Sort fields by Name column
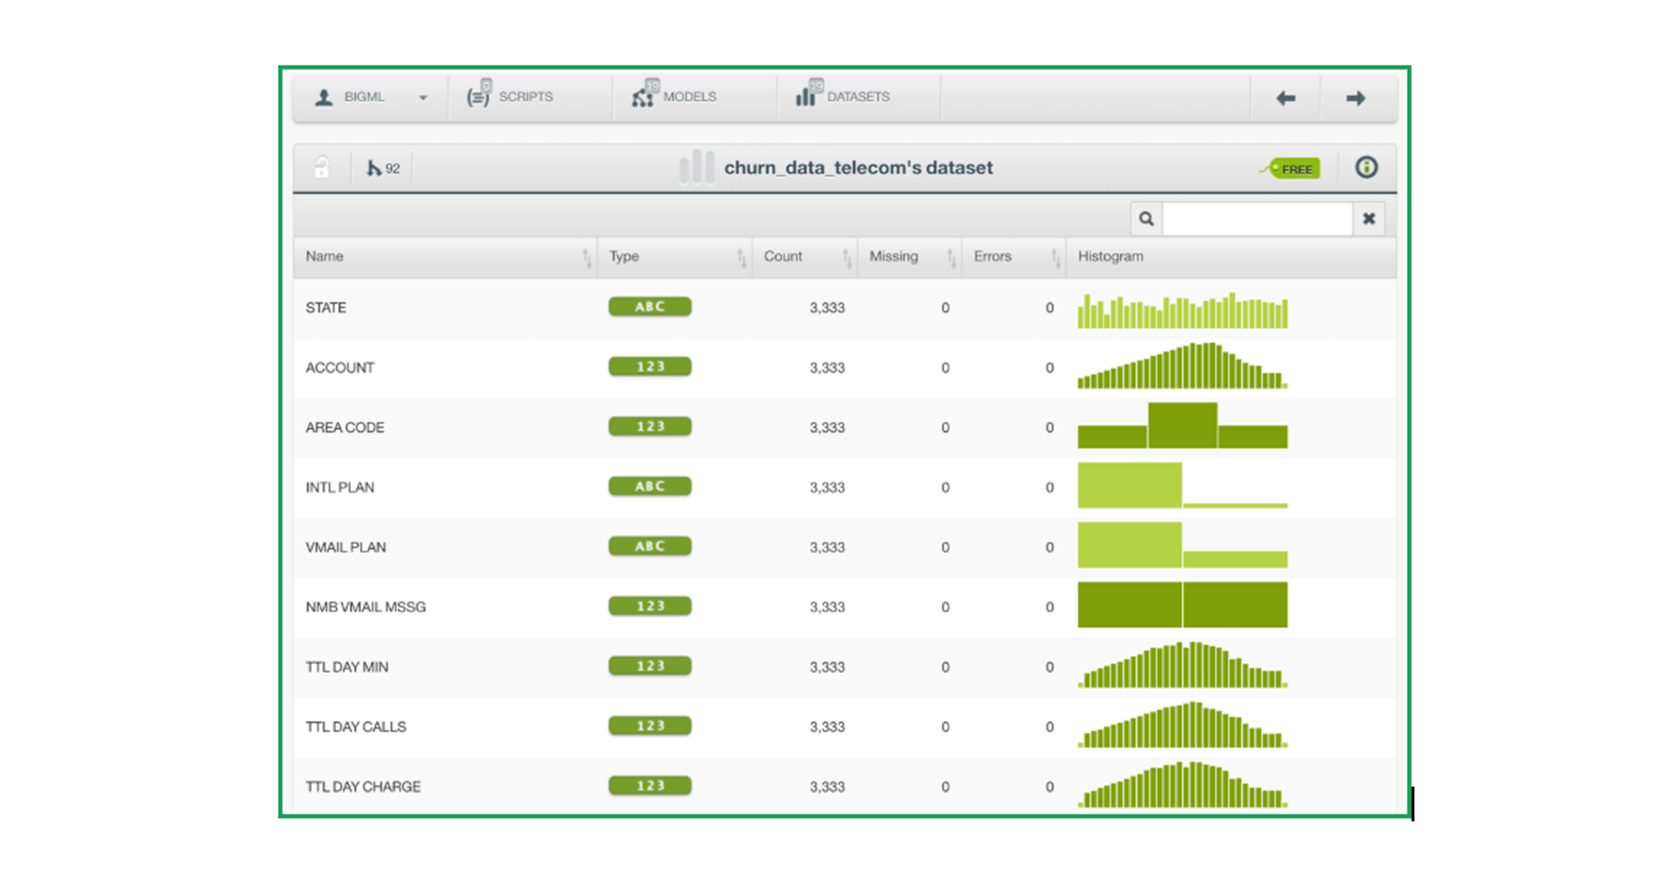The width and height of the screenshot is (1660, 880). click(x=445, y=257)
